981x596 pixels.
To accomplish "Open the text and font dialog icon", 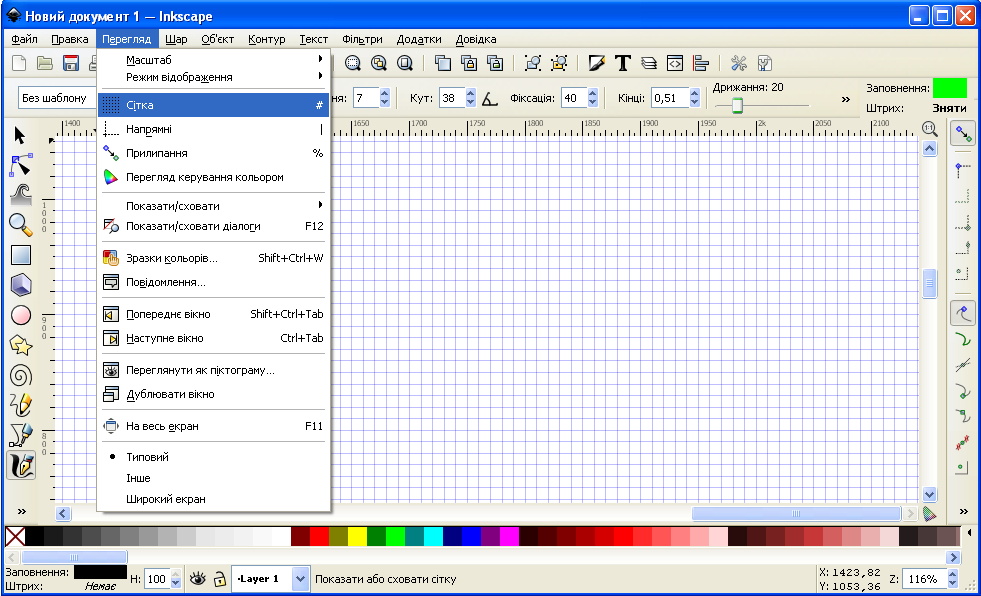I will (x=623, y=63).
